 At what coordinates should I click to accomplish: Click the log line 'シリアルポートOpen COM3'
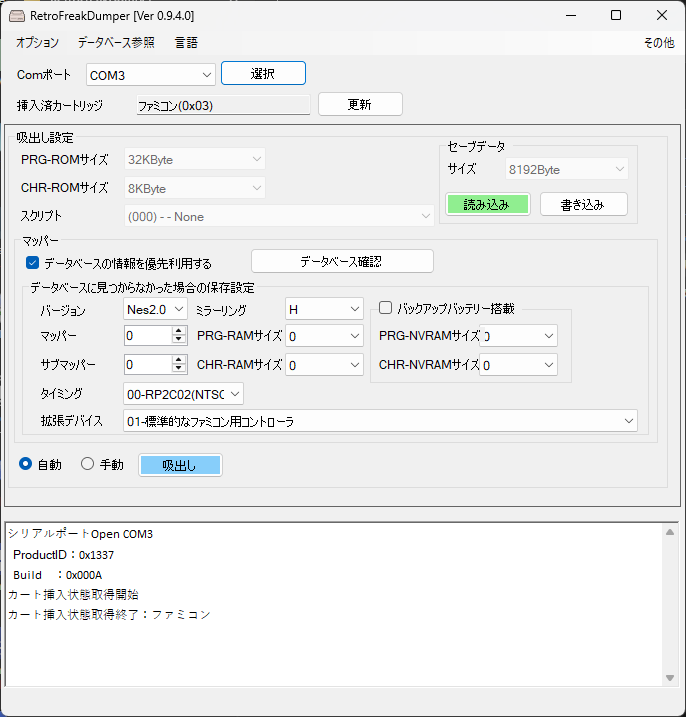coord(80,534)
